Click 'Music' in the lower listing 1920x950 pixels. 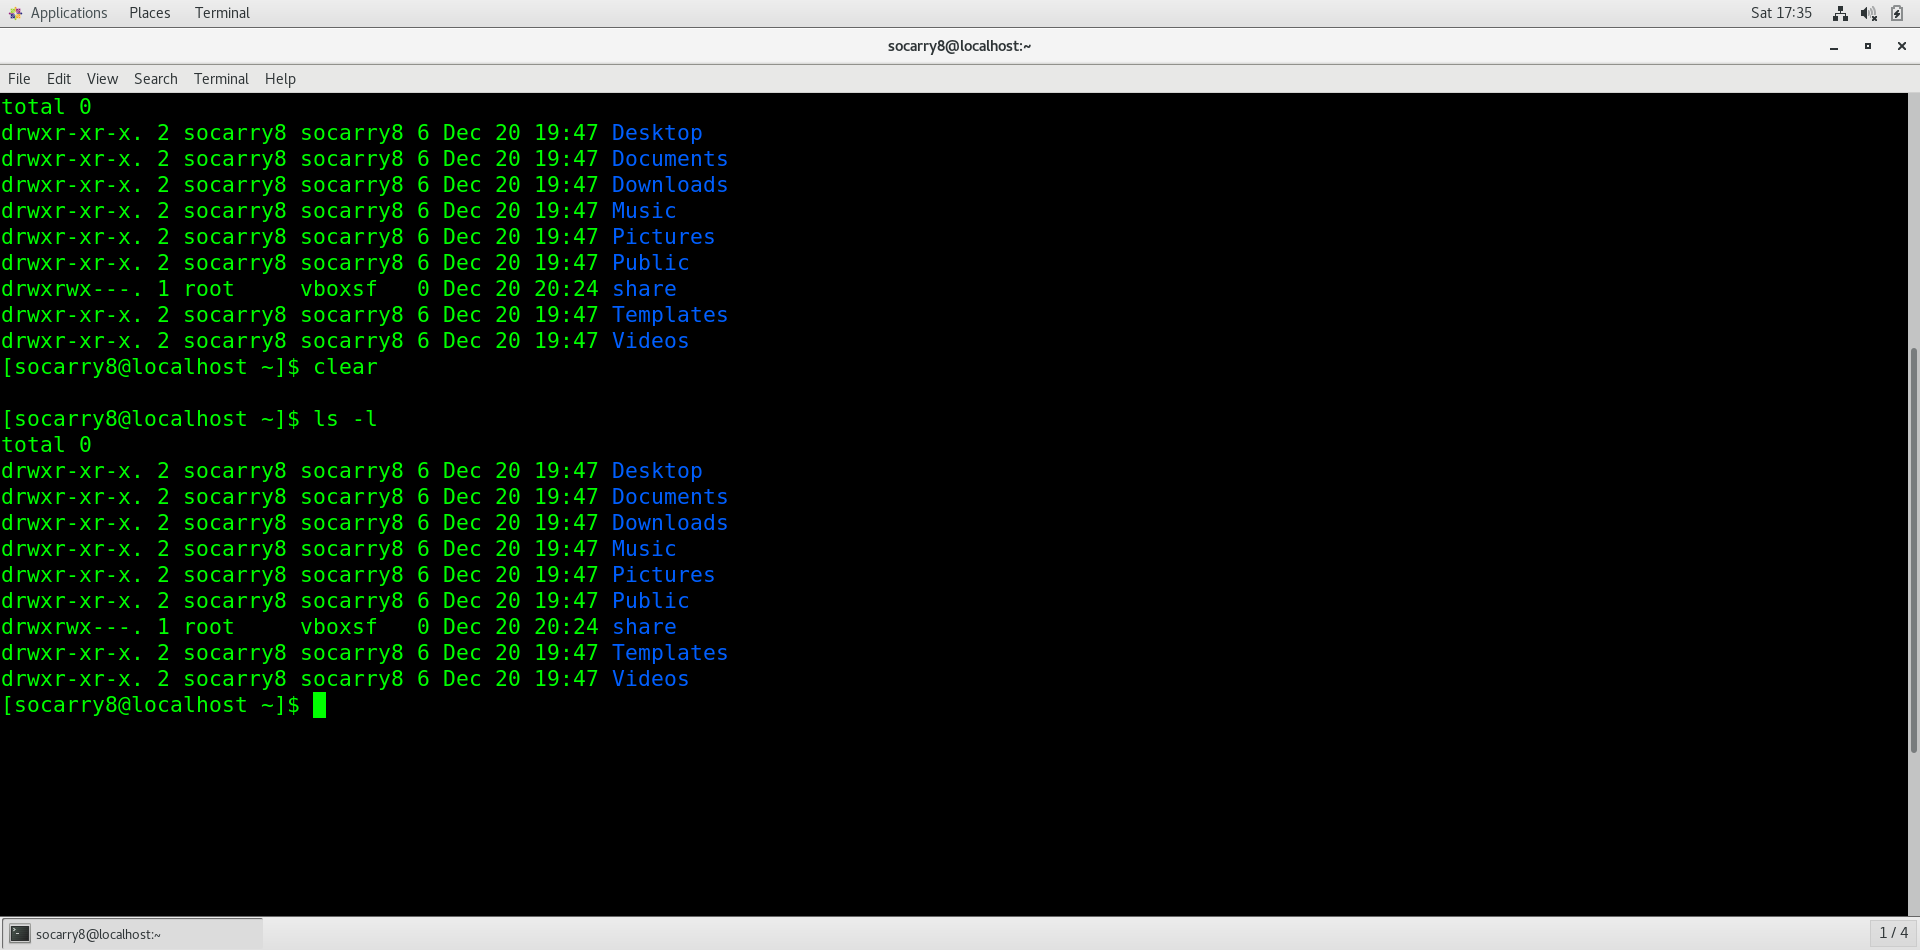(644, 549)
